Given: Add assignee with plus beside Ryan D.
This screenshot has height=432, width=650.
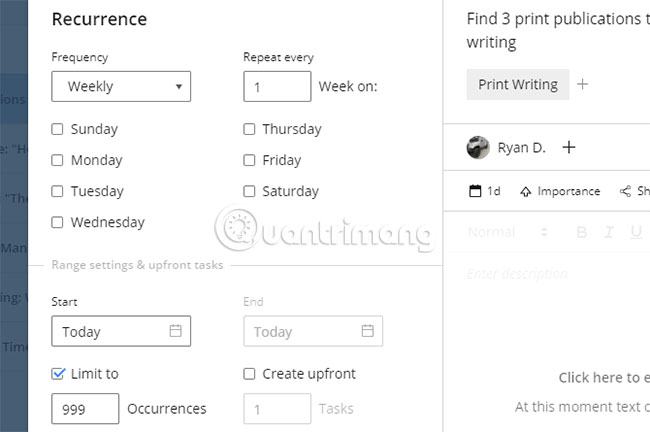Looking at the screenshot, I should click(569, 148).
